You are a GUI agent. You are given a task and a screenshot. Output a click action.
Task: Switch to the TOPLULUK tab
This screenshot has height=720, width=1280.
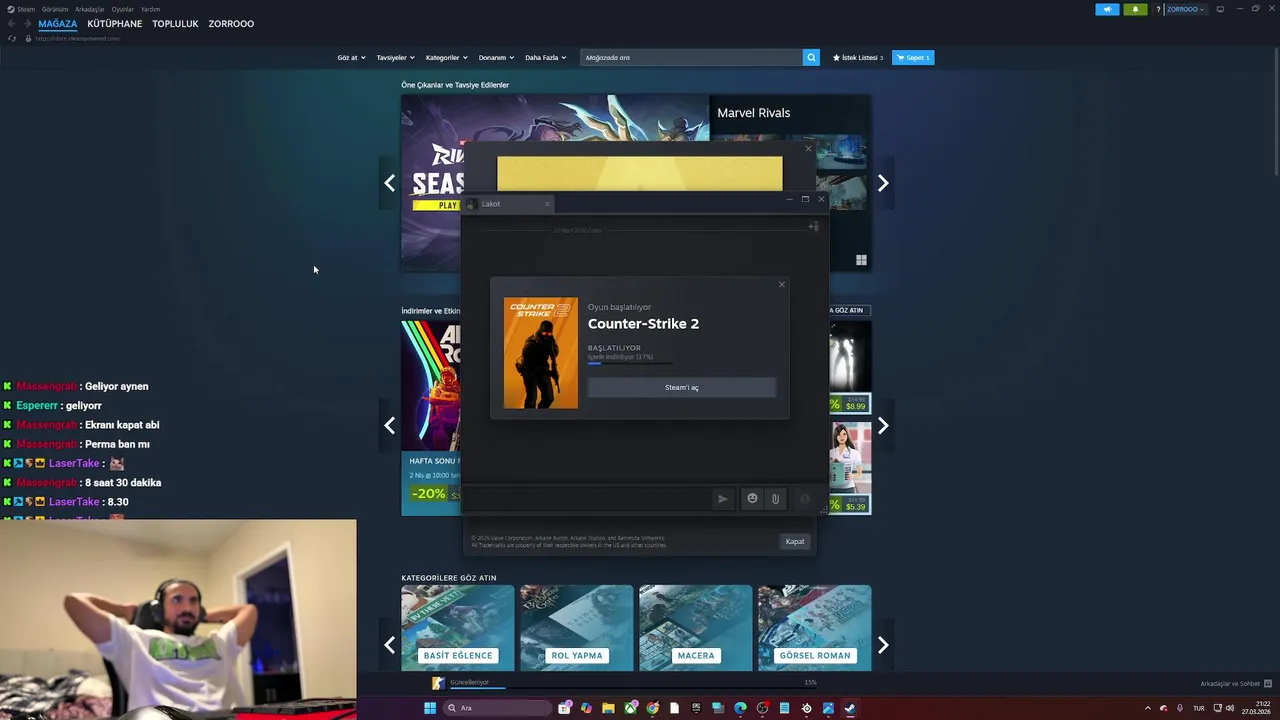pyautogui.click(x=175, y=24)
